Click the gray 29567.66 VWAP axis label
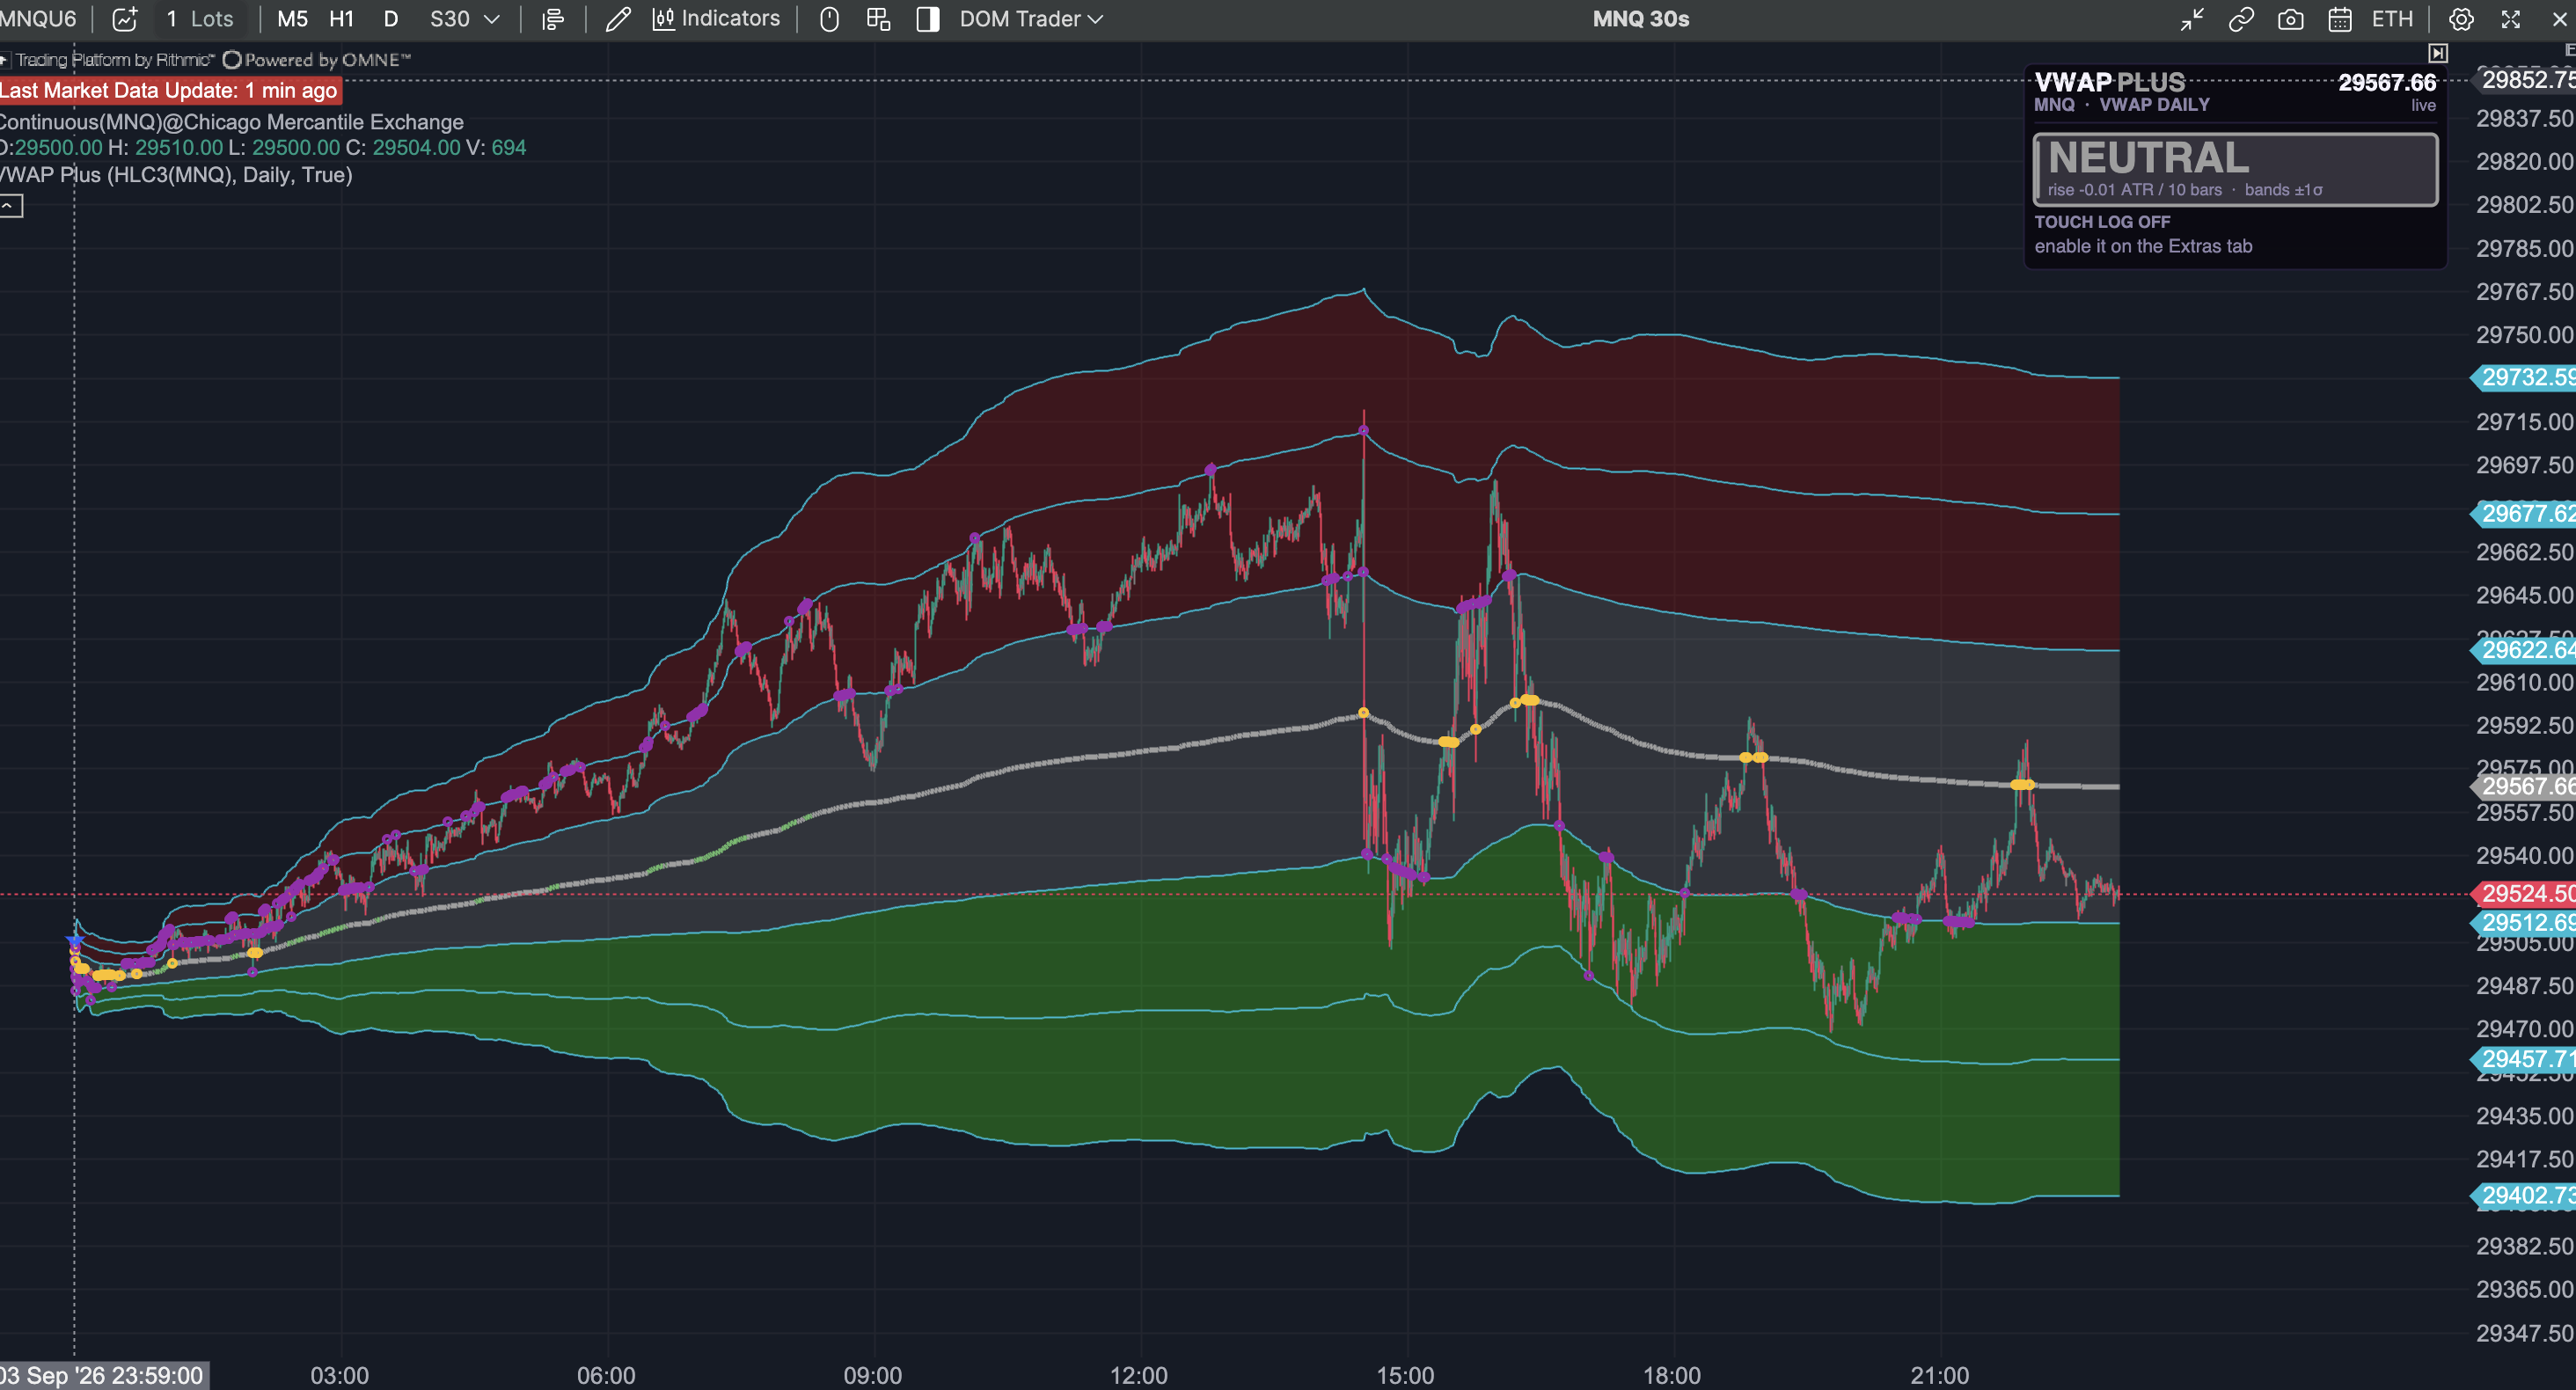 pyautogui.click(x=2524, y=787)
